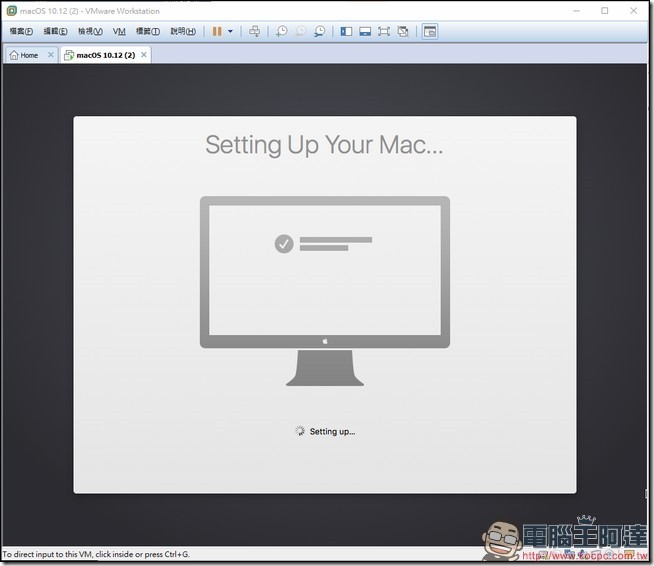Screen dimensions: 654x566
Task: Open the 檢視(V) view menu
Action: click(x=90, y=31)
